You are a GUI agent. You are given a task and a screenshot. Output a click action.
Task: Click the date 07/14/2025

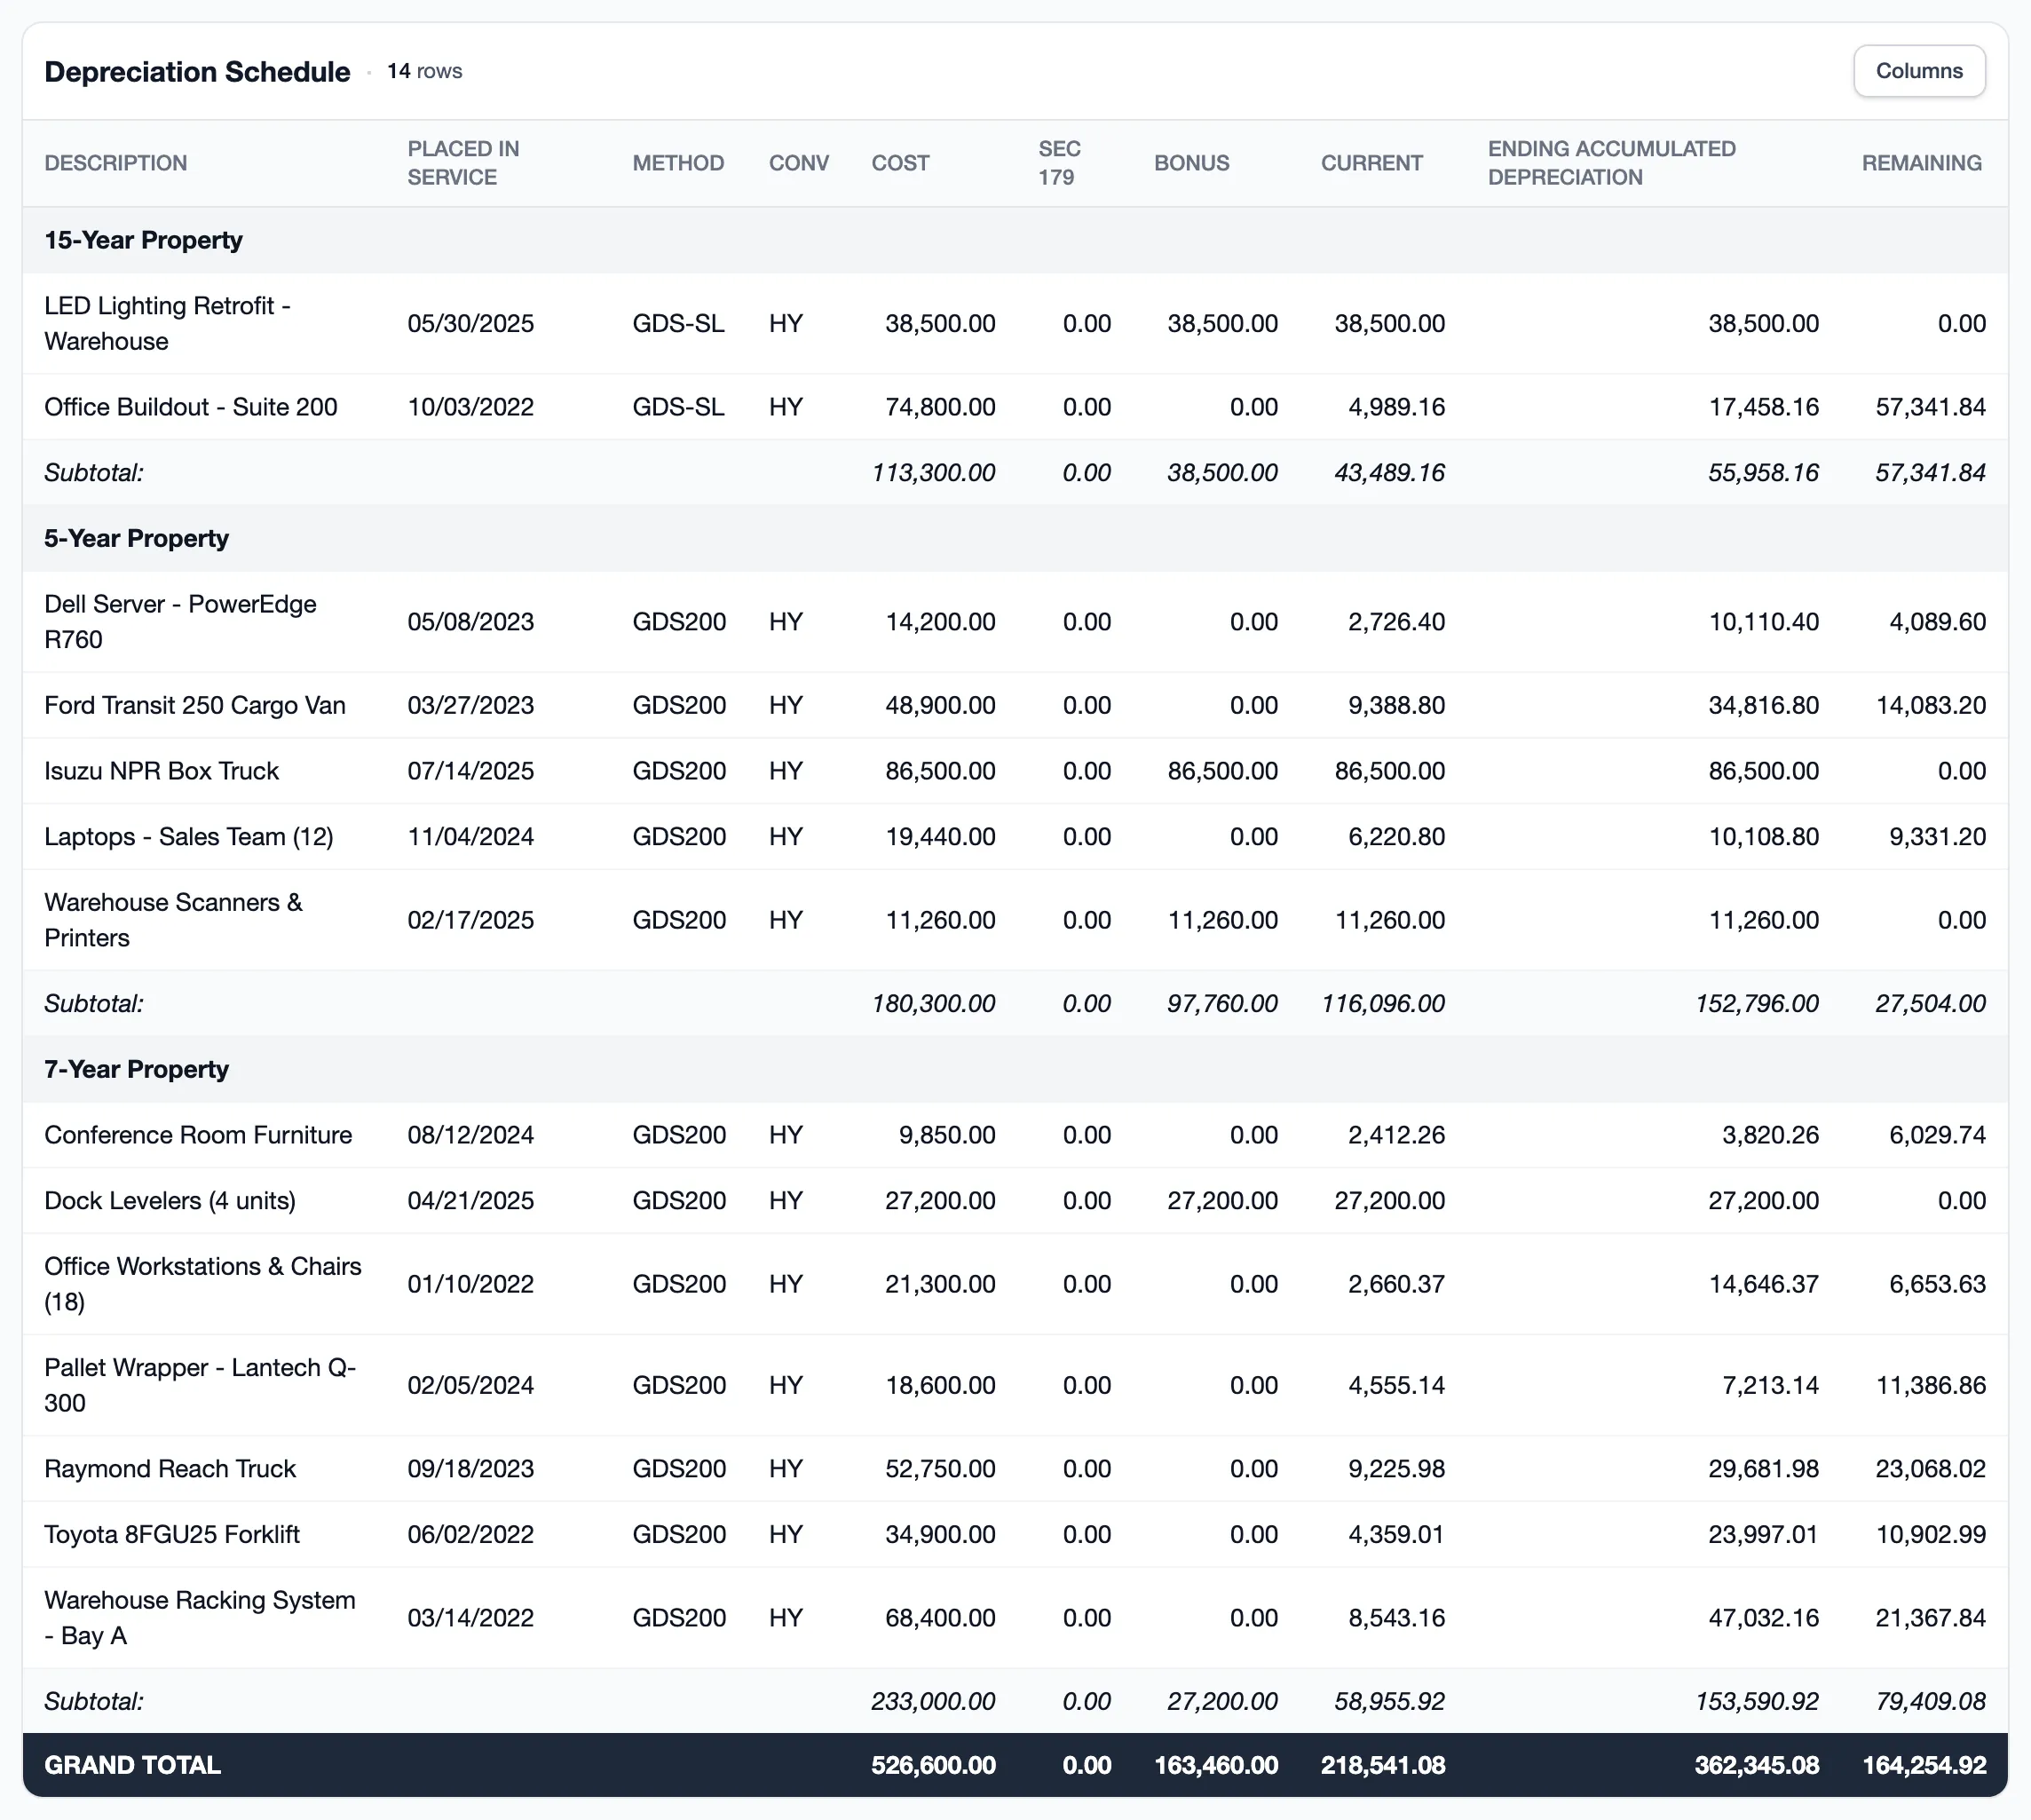(x=470, y=771)
